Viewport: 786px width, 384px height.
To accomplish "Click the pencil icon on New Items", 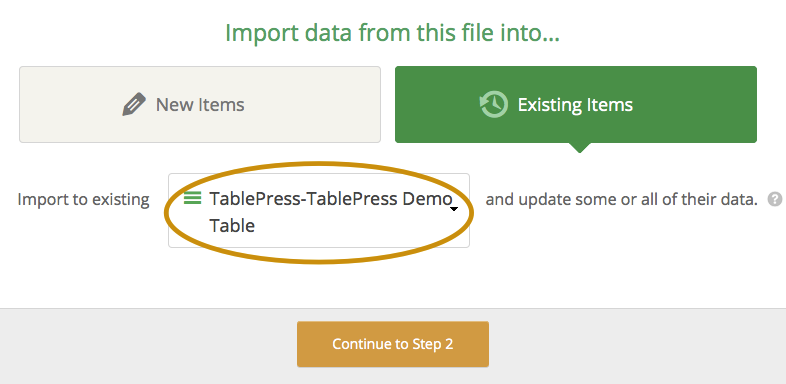I will pyautogui.click(x=134, y=104).
